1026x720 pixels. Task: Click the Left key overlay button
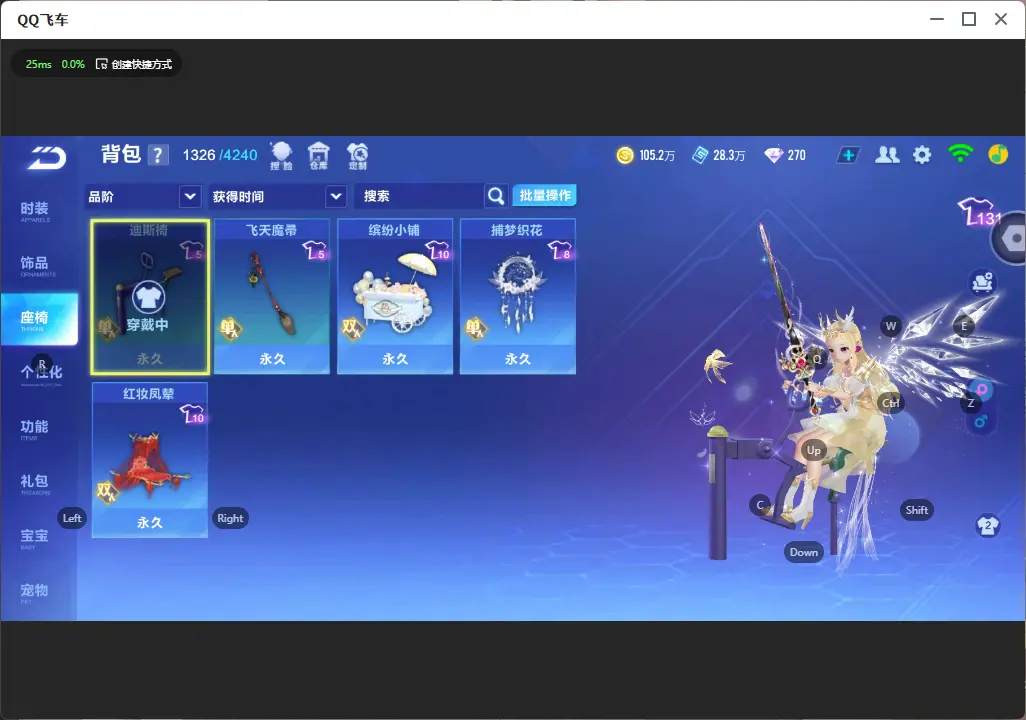72,518
